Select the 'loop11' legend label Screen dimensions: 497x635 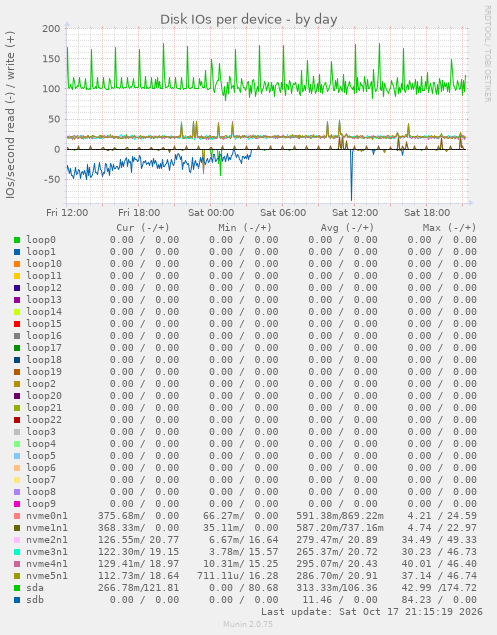pos(44,276)
